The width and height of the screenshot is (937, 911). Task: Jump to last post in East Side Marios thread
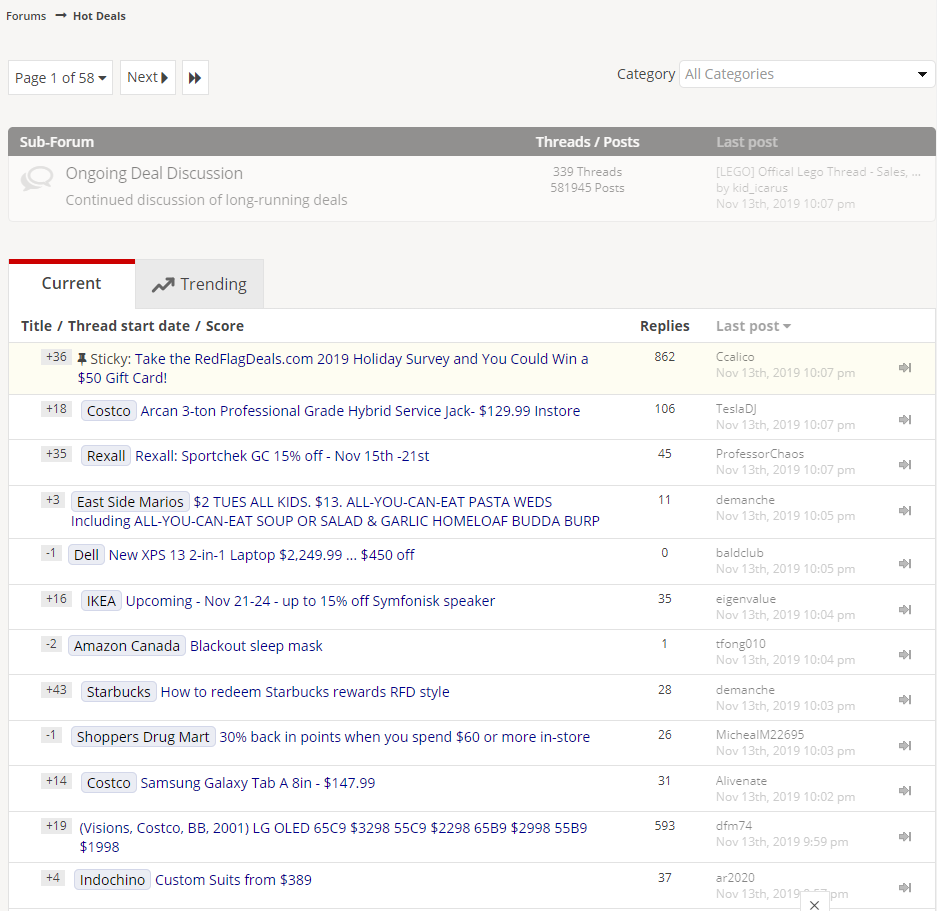[905, 510]
